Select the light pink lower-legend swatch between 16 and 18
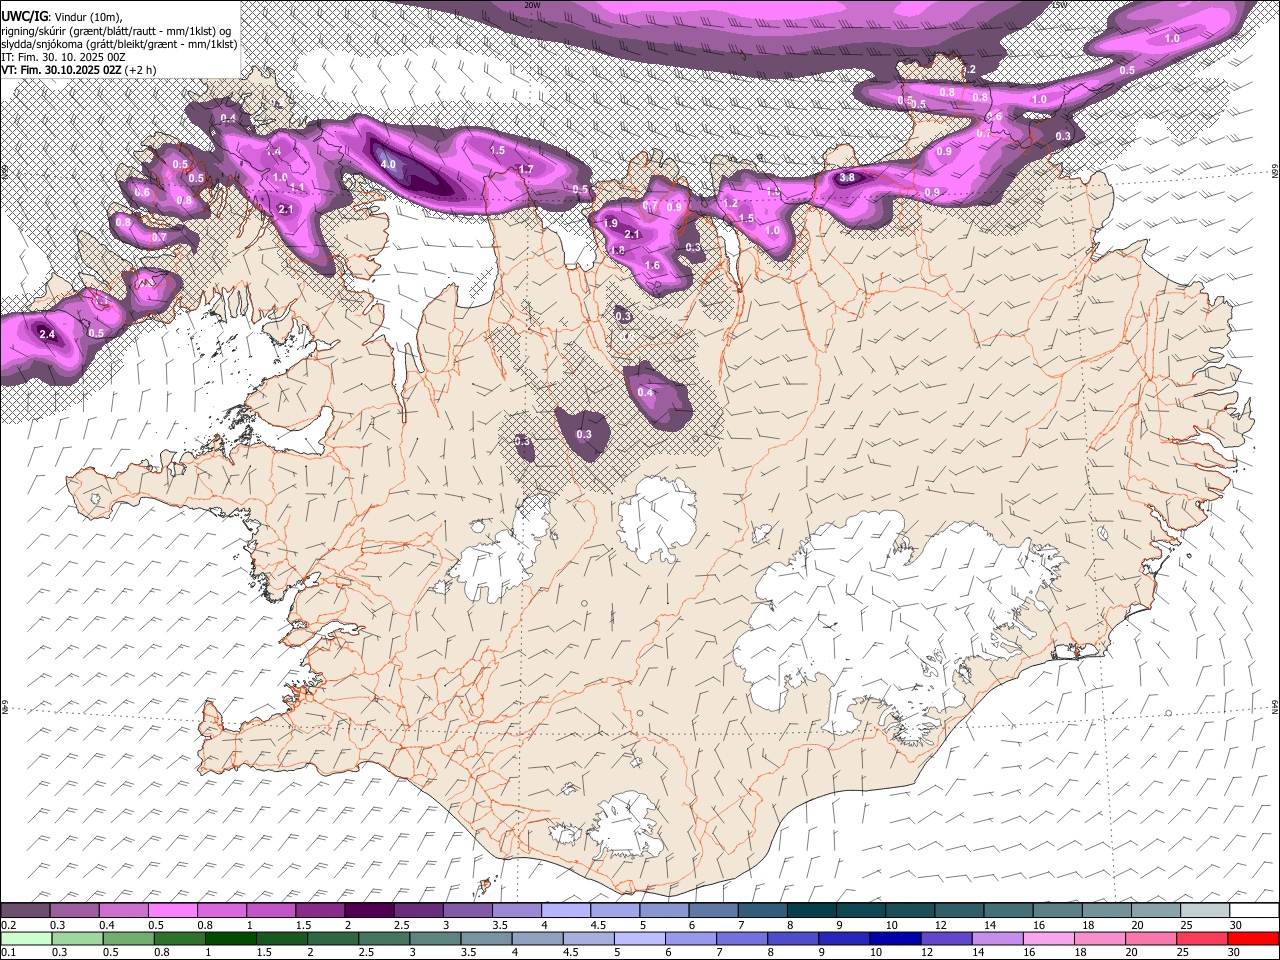Viewport: 1280px width, 960px height. [x=1048, y=938]
